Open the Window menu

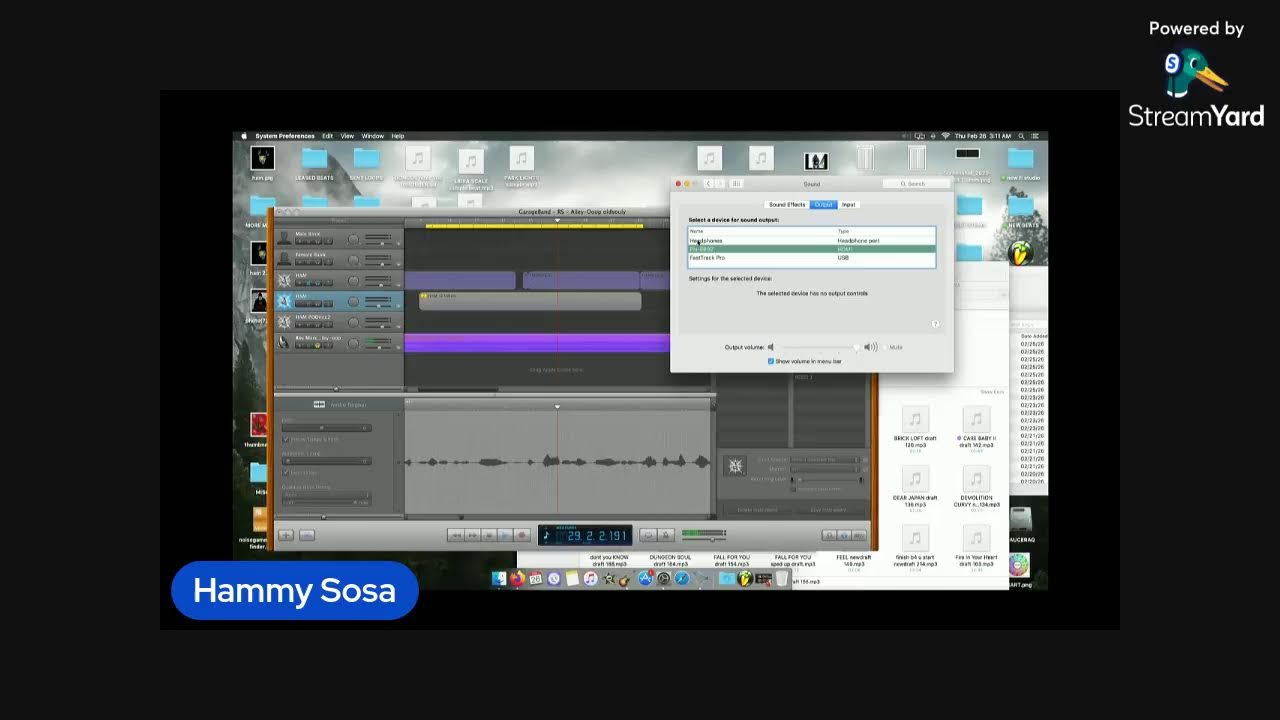pos(373,136)
